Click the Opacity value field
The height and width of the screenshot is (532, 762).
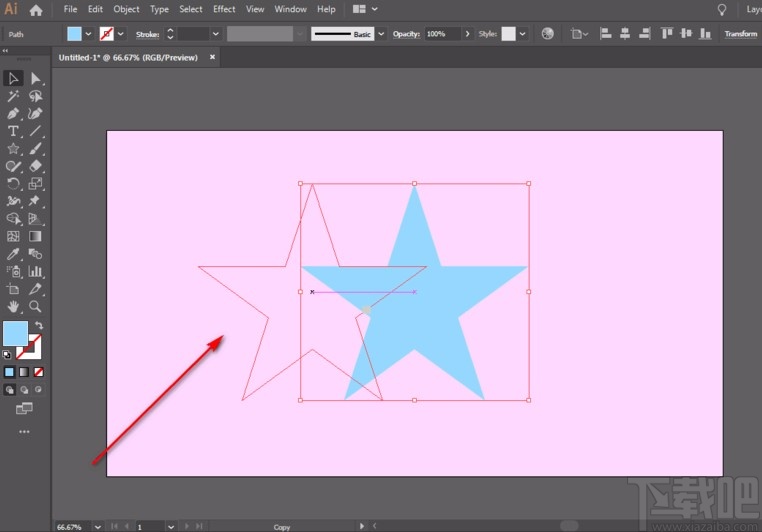[x=442, y=34]
